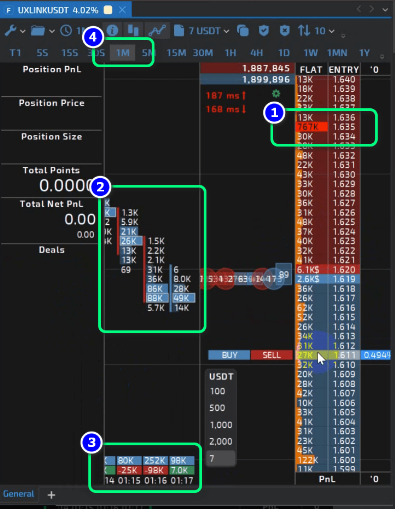Click price level 1.620 in order book

point(344,270)
